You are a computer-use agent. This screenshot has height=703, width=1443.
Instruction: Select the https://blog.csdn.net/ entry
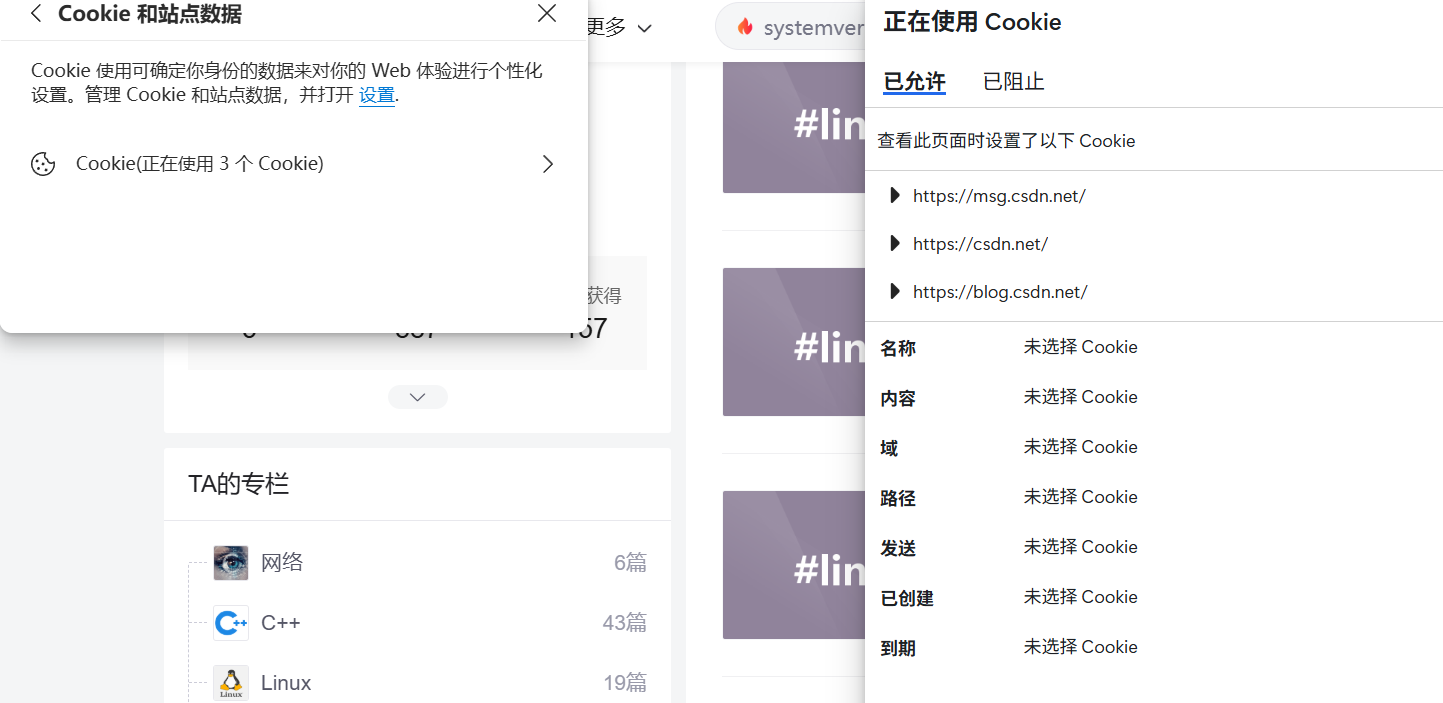click(1000, 292)
